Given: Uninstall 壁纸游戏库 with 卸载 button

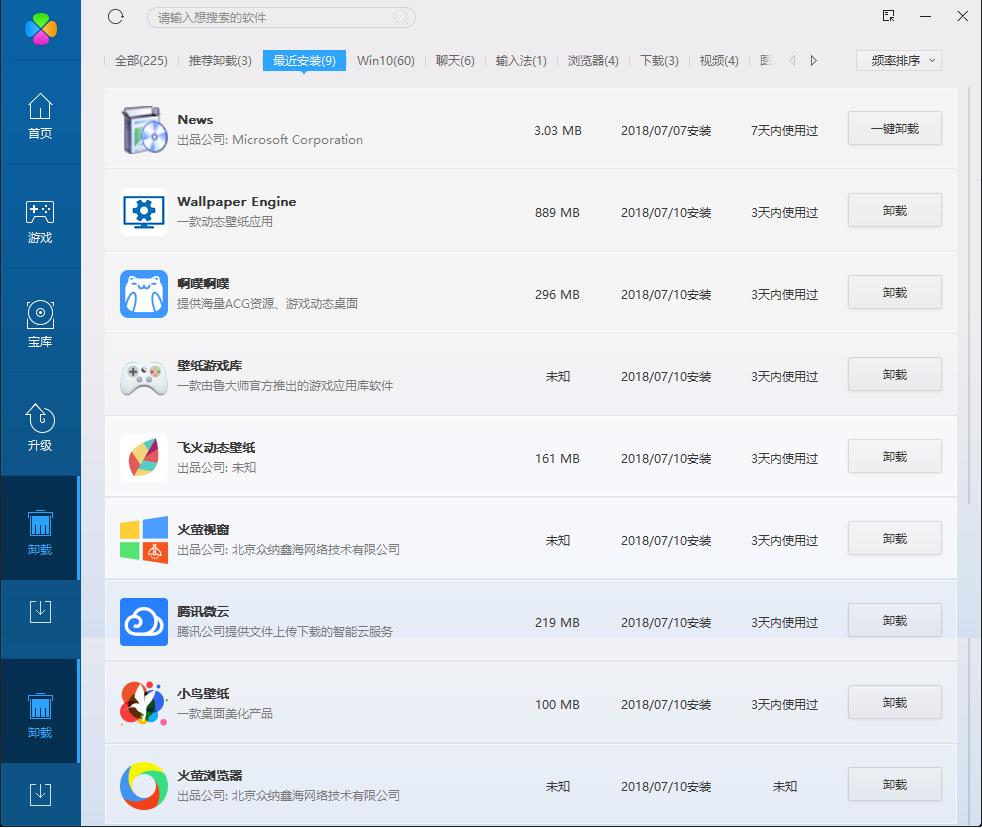Looking at the screenshot, I should 895,375.
